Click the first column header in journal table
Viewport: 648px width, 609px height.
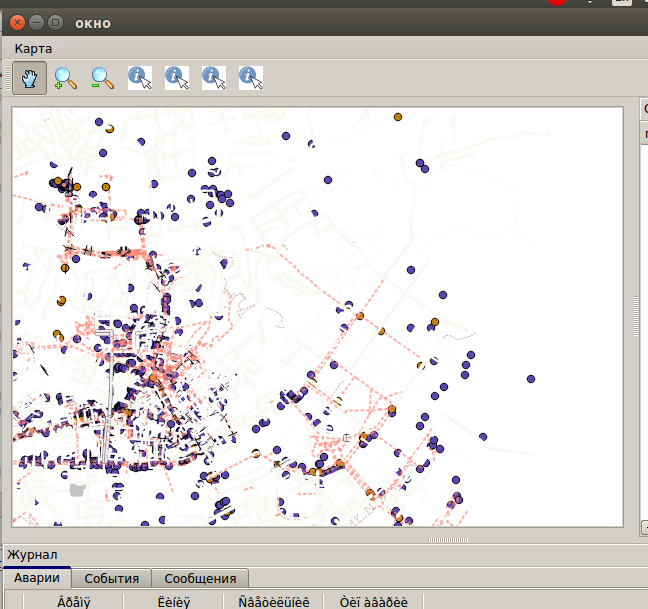point(73,601)
